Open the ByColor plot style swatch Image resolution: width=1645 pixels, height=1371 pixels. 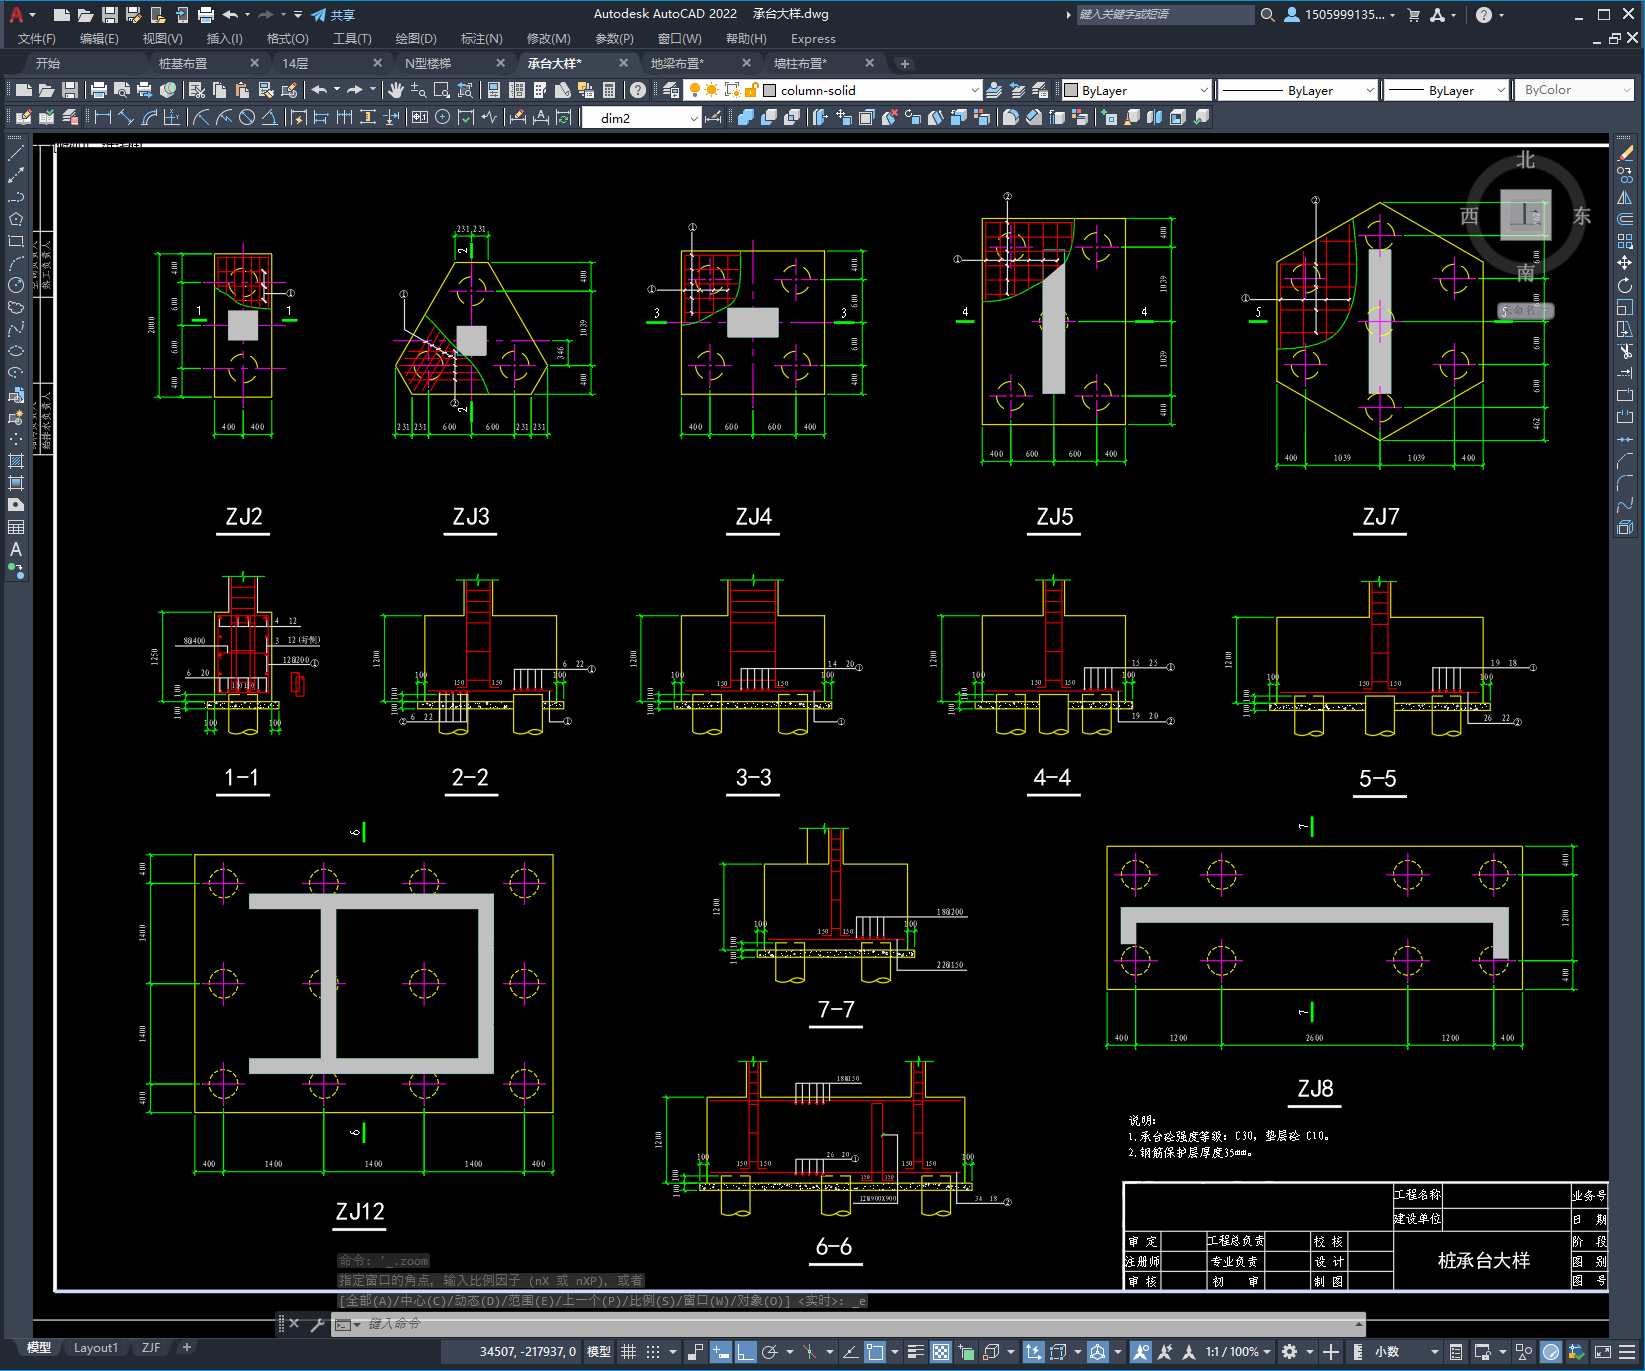(1573, 90)
